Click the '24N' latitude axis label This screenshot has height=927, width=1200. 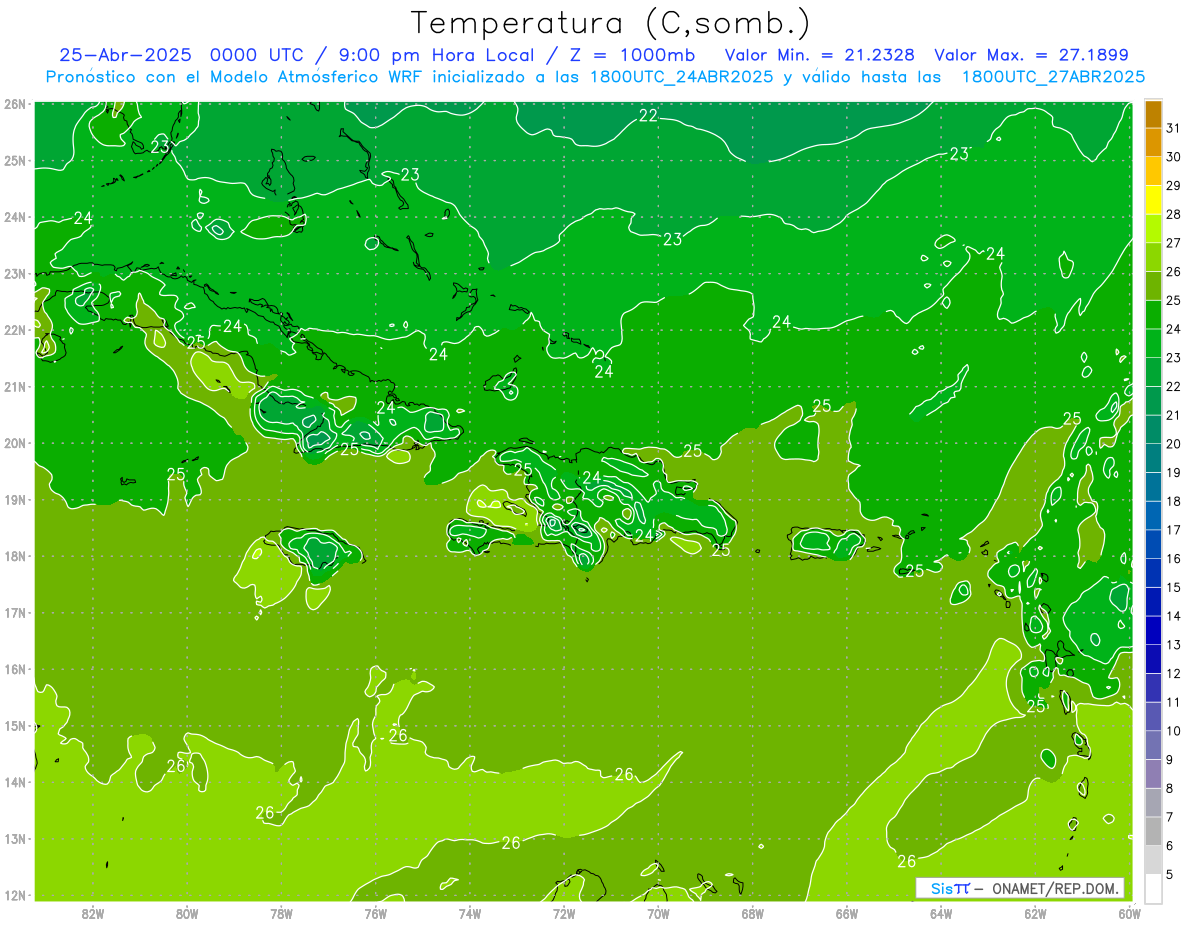(15, 217)
